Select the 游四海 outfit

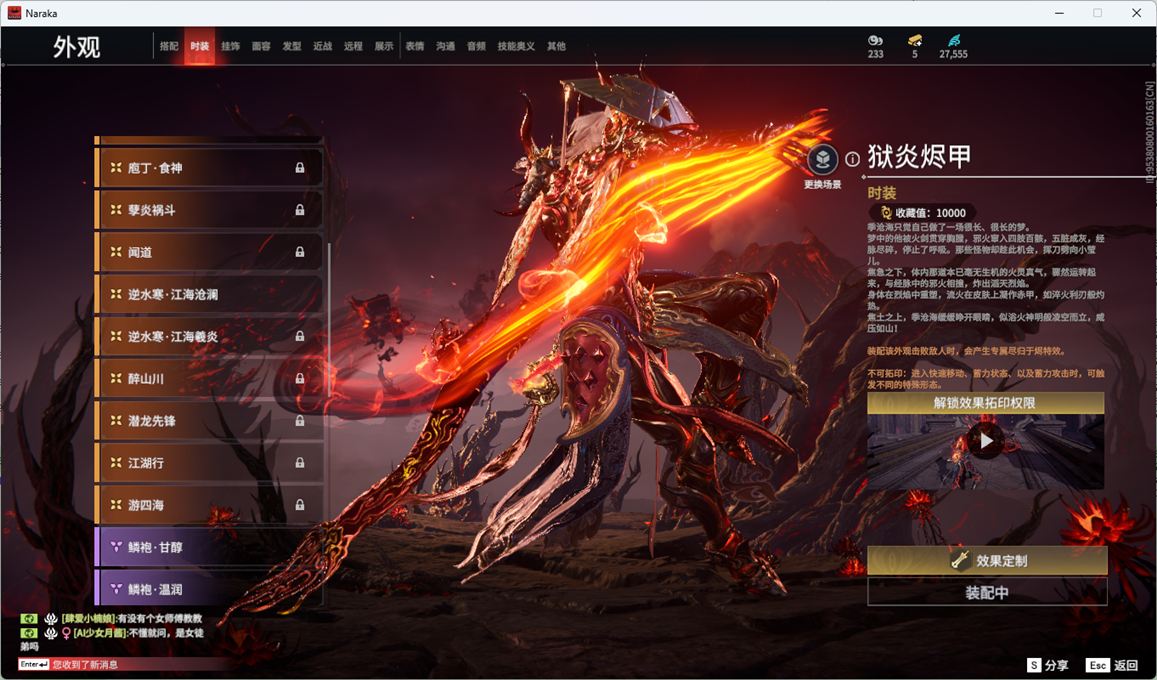(210, 505)
